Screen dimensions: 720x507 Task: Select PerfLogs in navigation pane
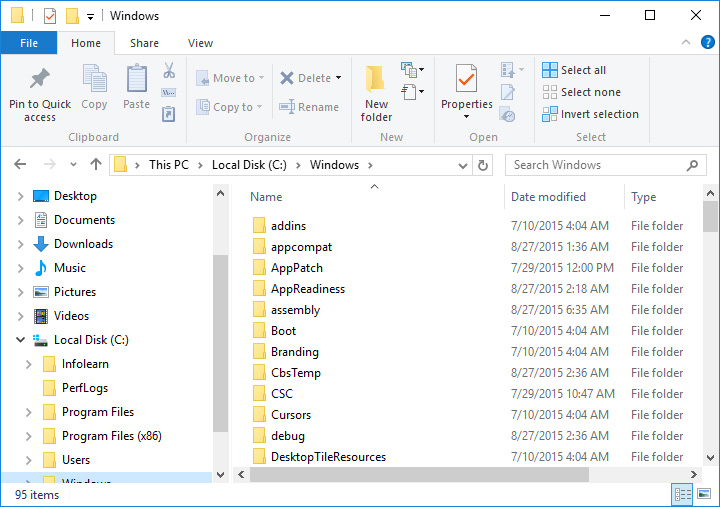point(85,388)
